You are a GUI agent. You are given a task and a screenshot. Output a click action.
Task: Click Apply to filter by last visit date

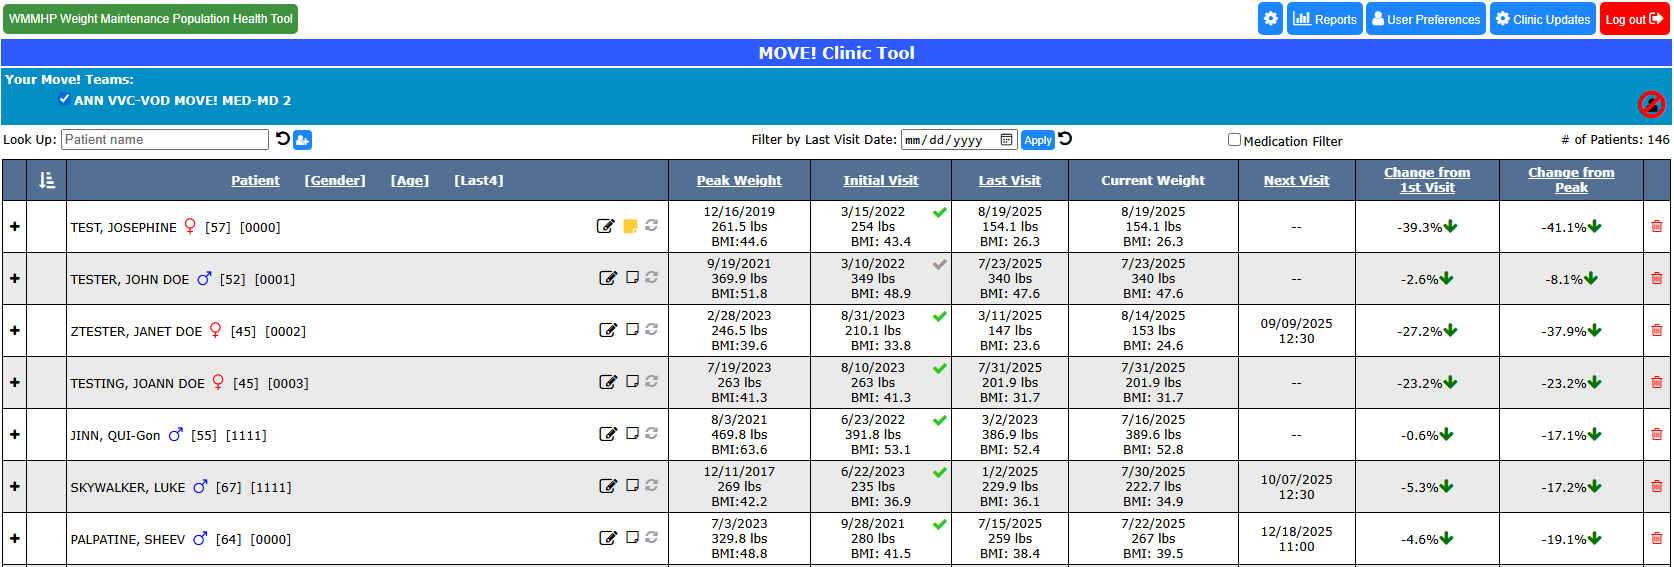pyautogui.click(x=1037, y=140)
